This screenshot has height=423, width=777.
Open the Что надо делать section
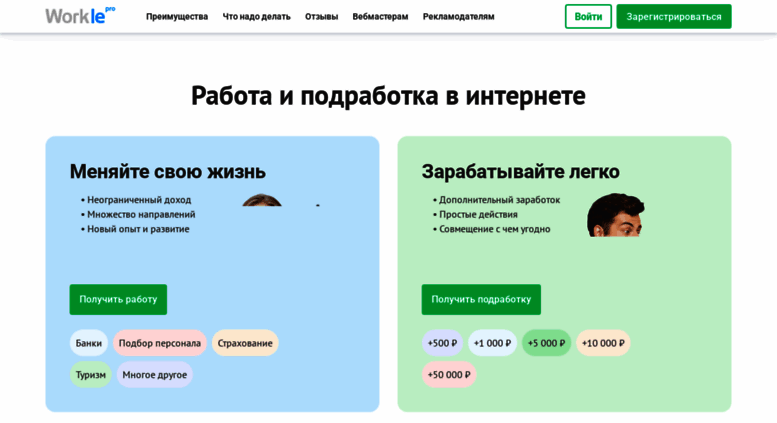coord(256,16)
